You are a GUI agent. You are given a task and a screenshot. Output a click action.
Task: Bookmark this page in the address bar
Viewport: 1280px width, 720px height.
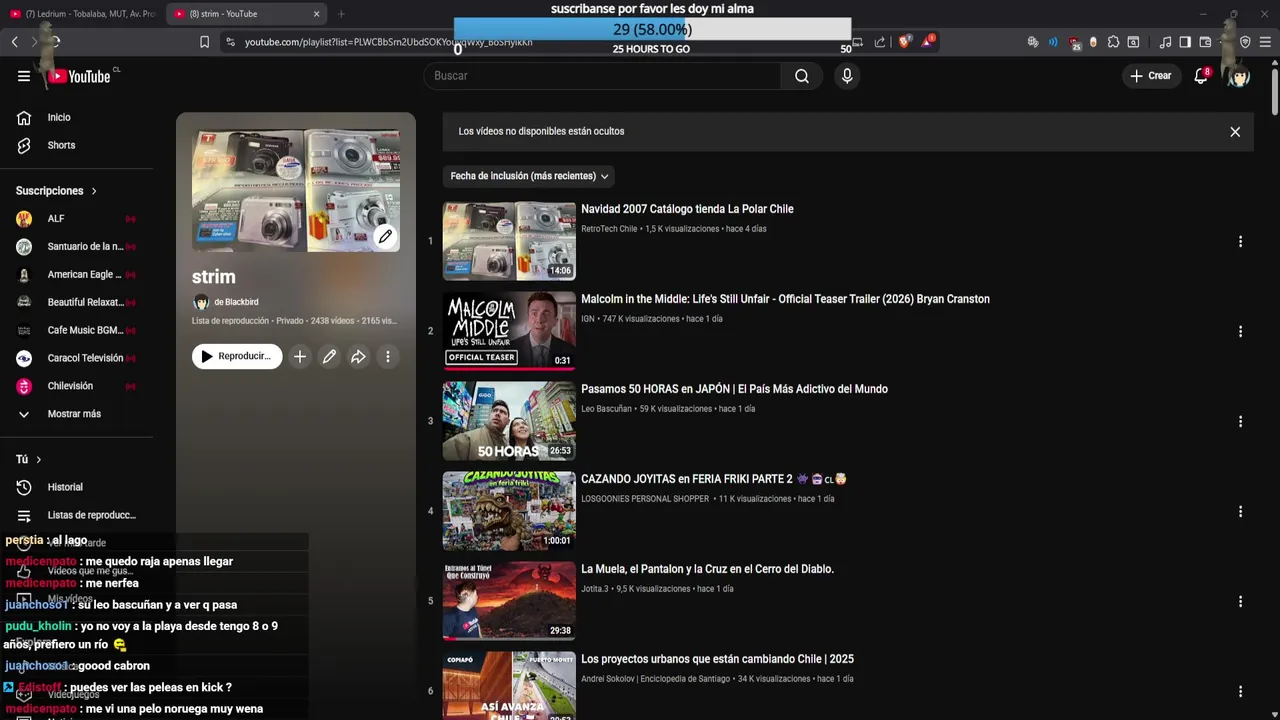pos(205,42)
